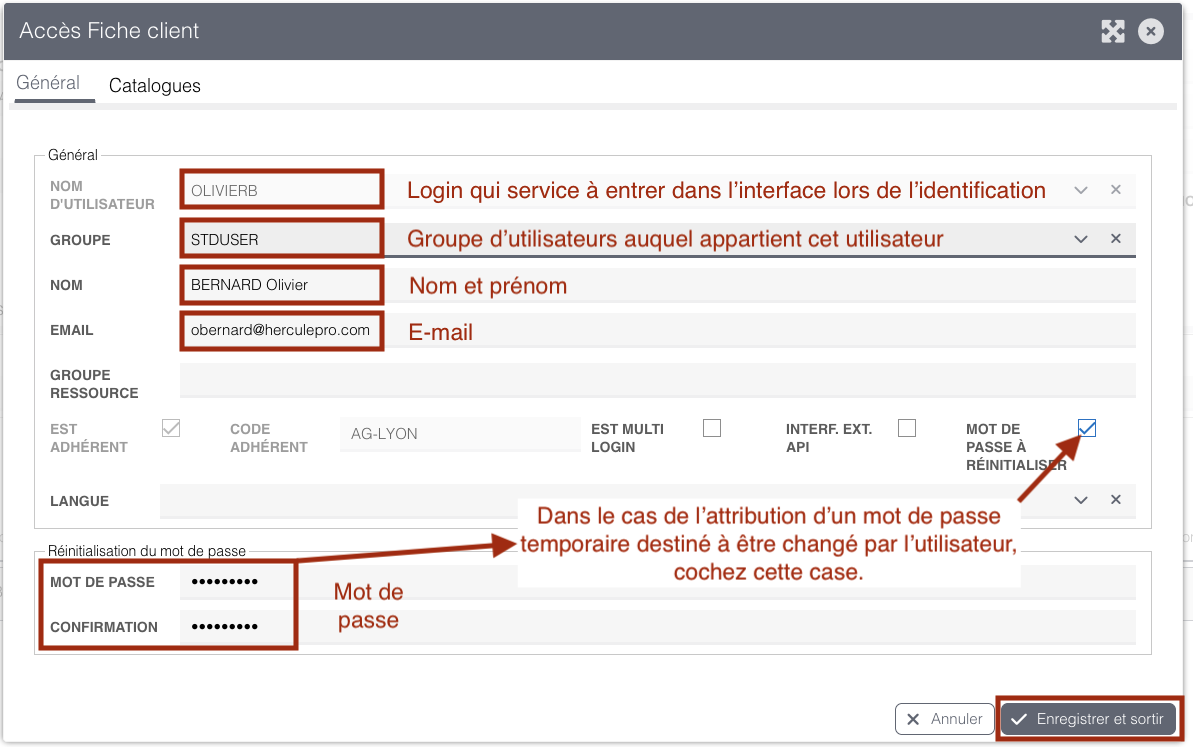Save with Enregistrer et sortir
The image size is (1193, 747).
click(1088, 719)
